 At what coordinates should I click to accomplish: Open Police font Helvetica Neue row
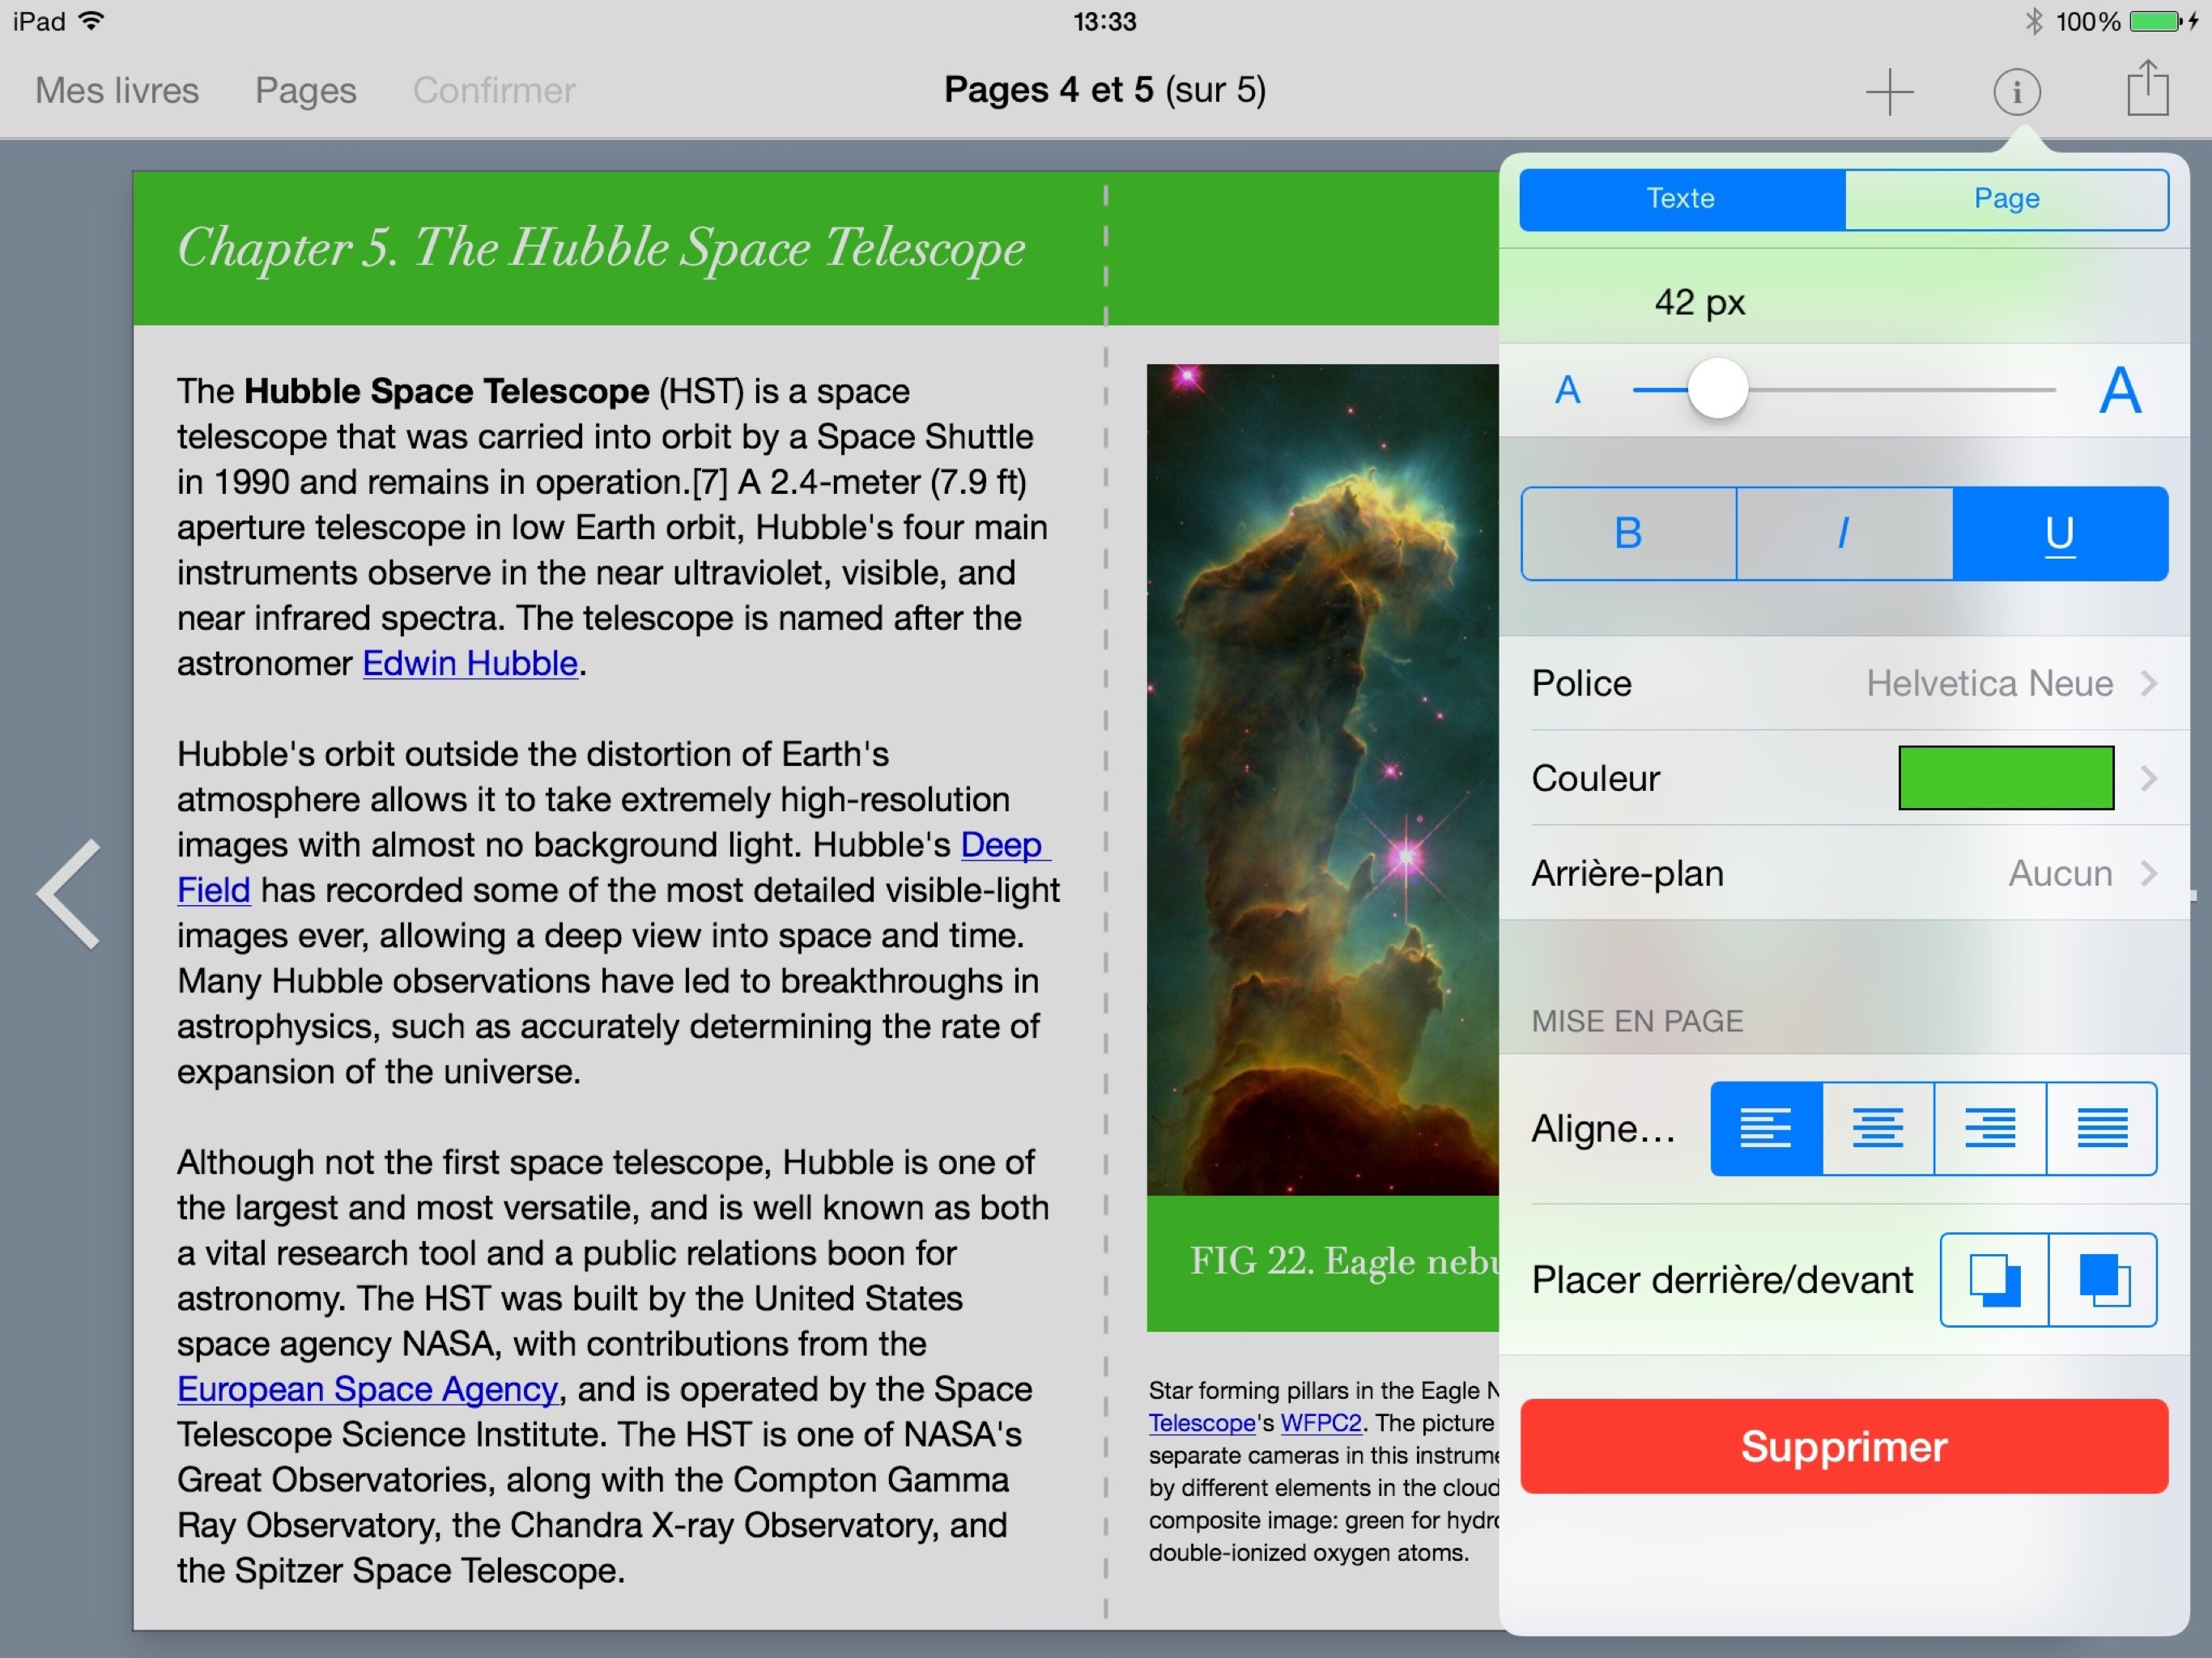tap(1843, 683)
